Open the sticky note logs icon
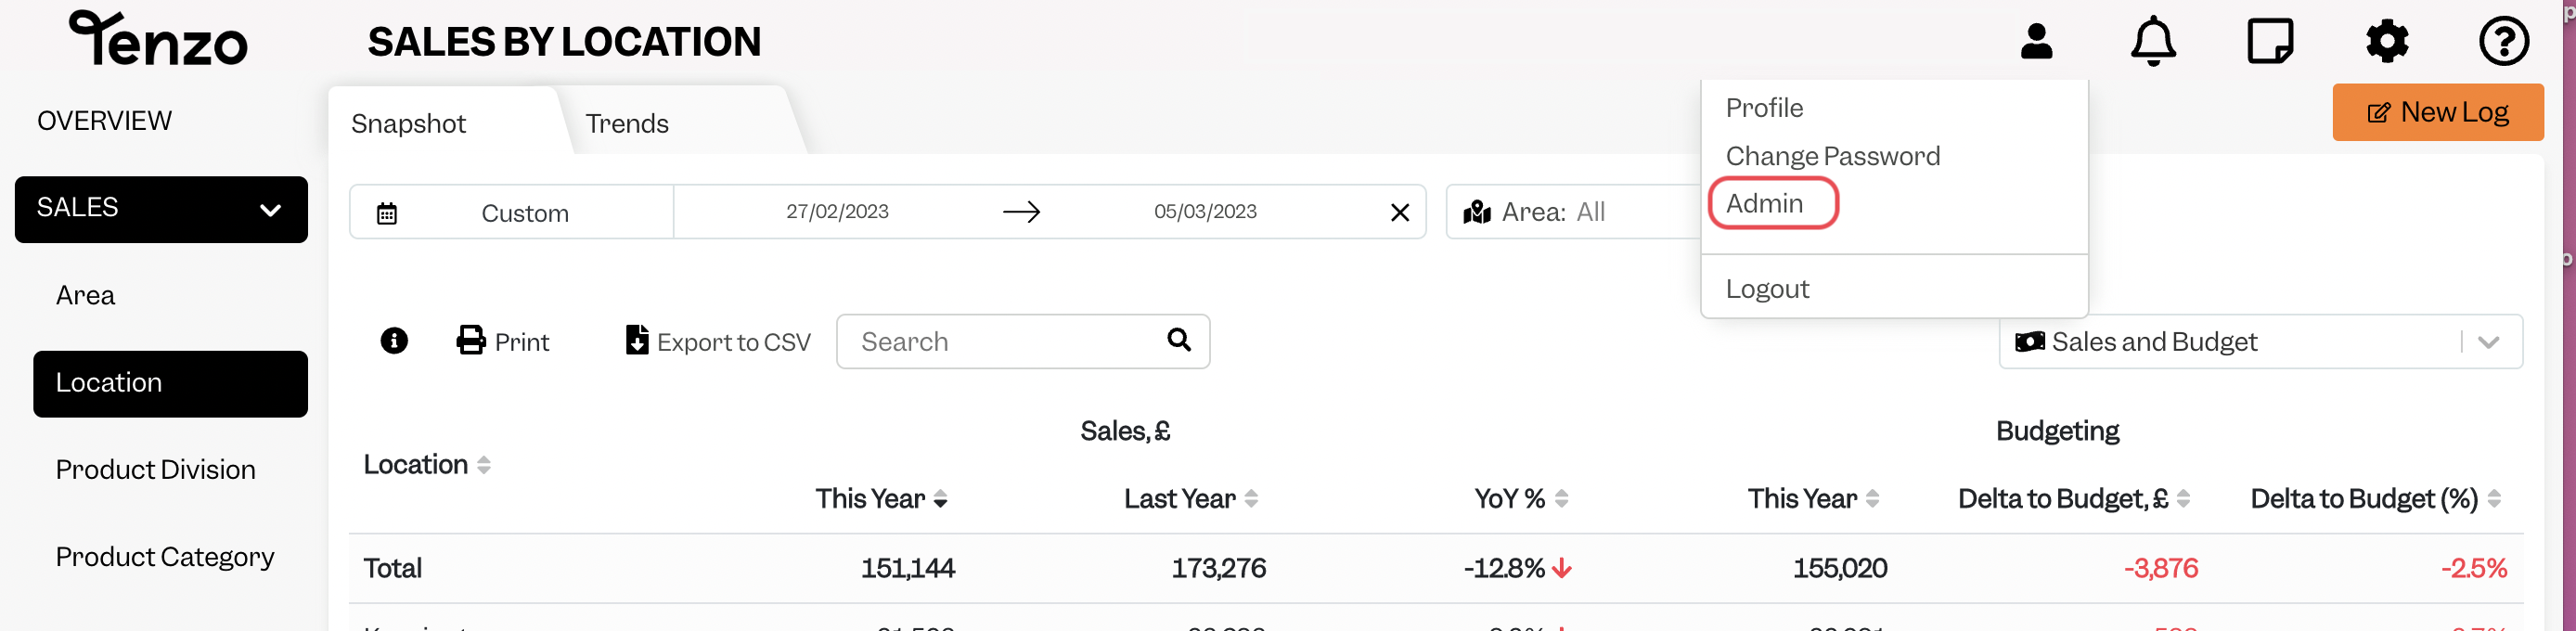 tap(2270, 42)
